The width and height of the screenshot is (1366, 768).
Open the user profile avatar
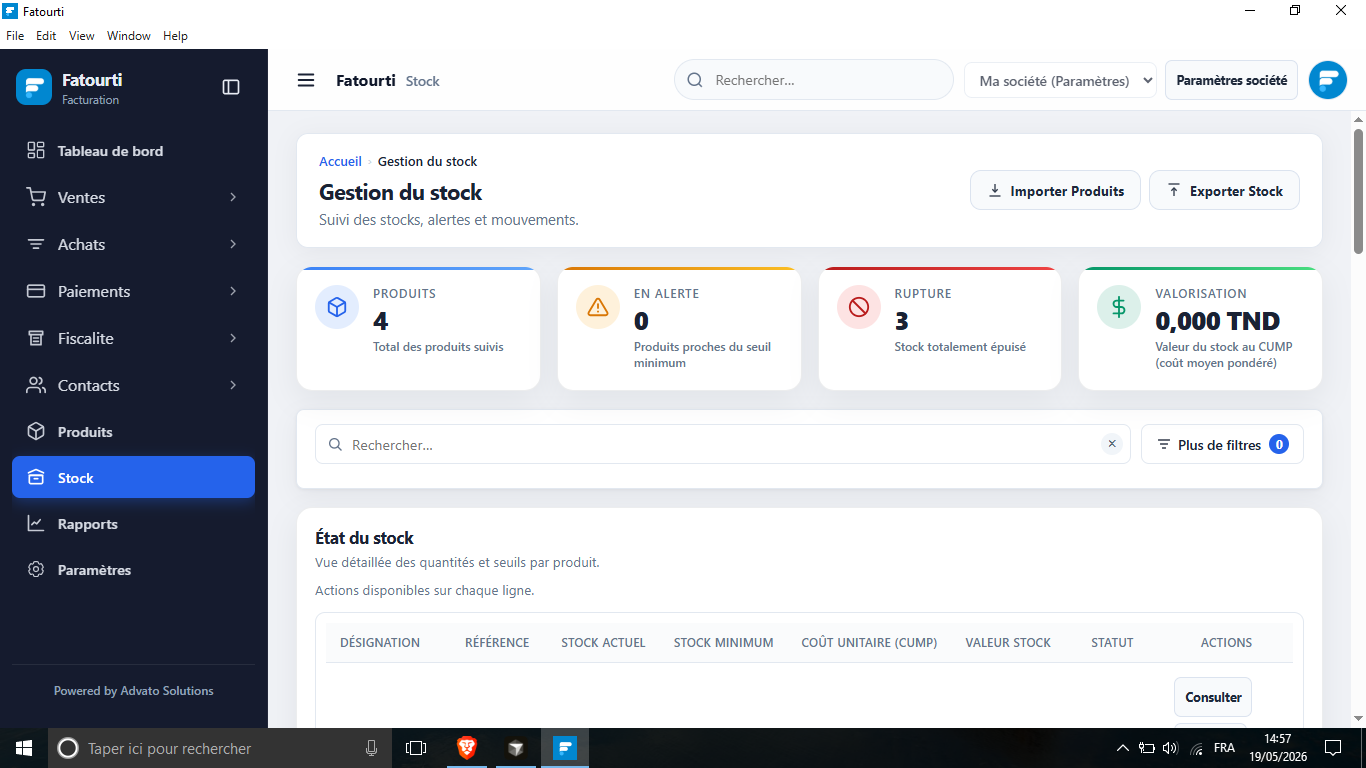click(x=1328, y=80)
